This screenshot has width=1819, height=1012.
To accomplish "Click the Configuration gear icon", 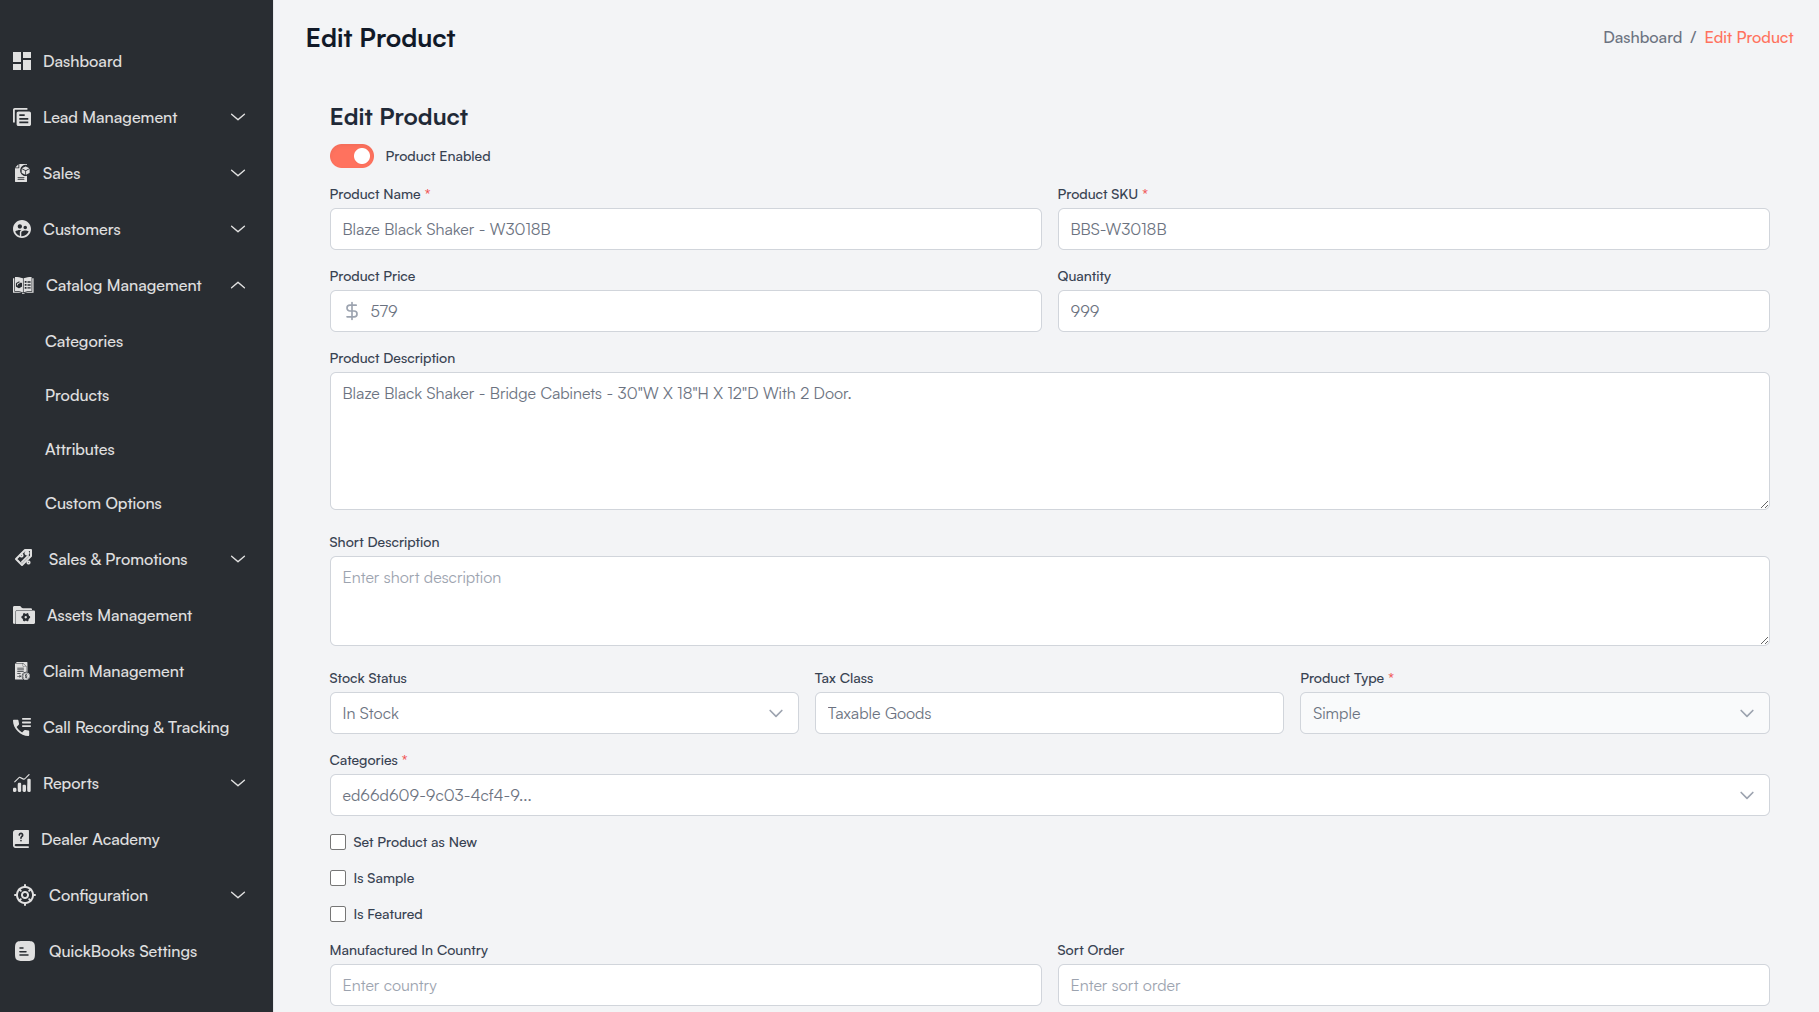I will [25, 895].
